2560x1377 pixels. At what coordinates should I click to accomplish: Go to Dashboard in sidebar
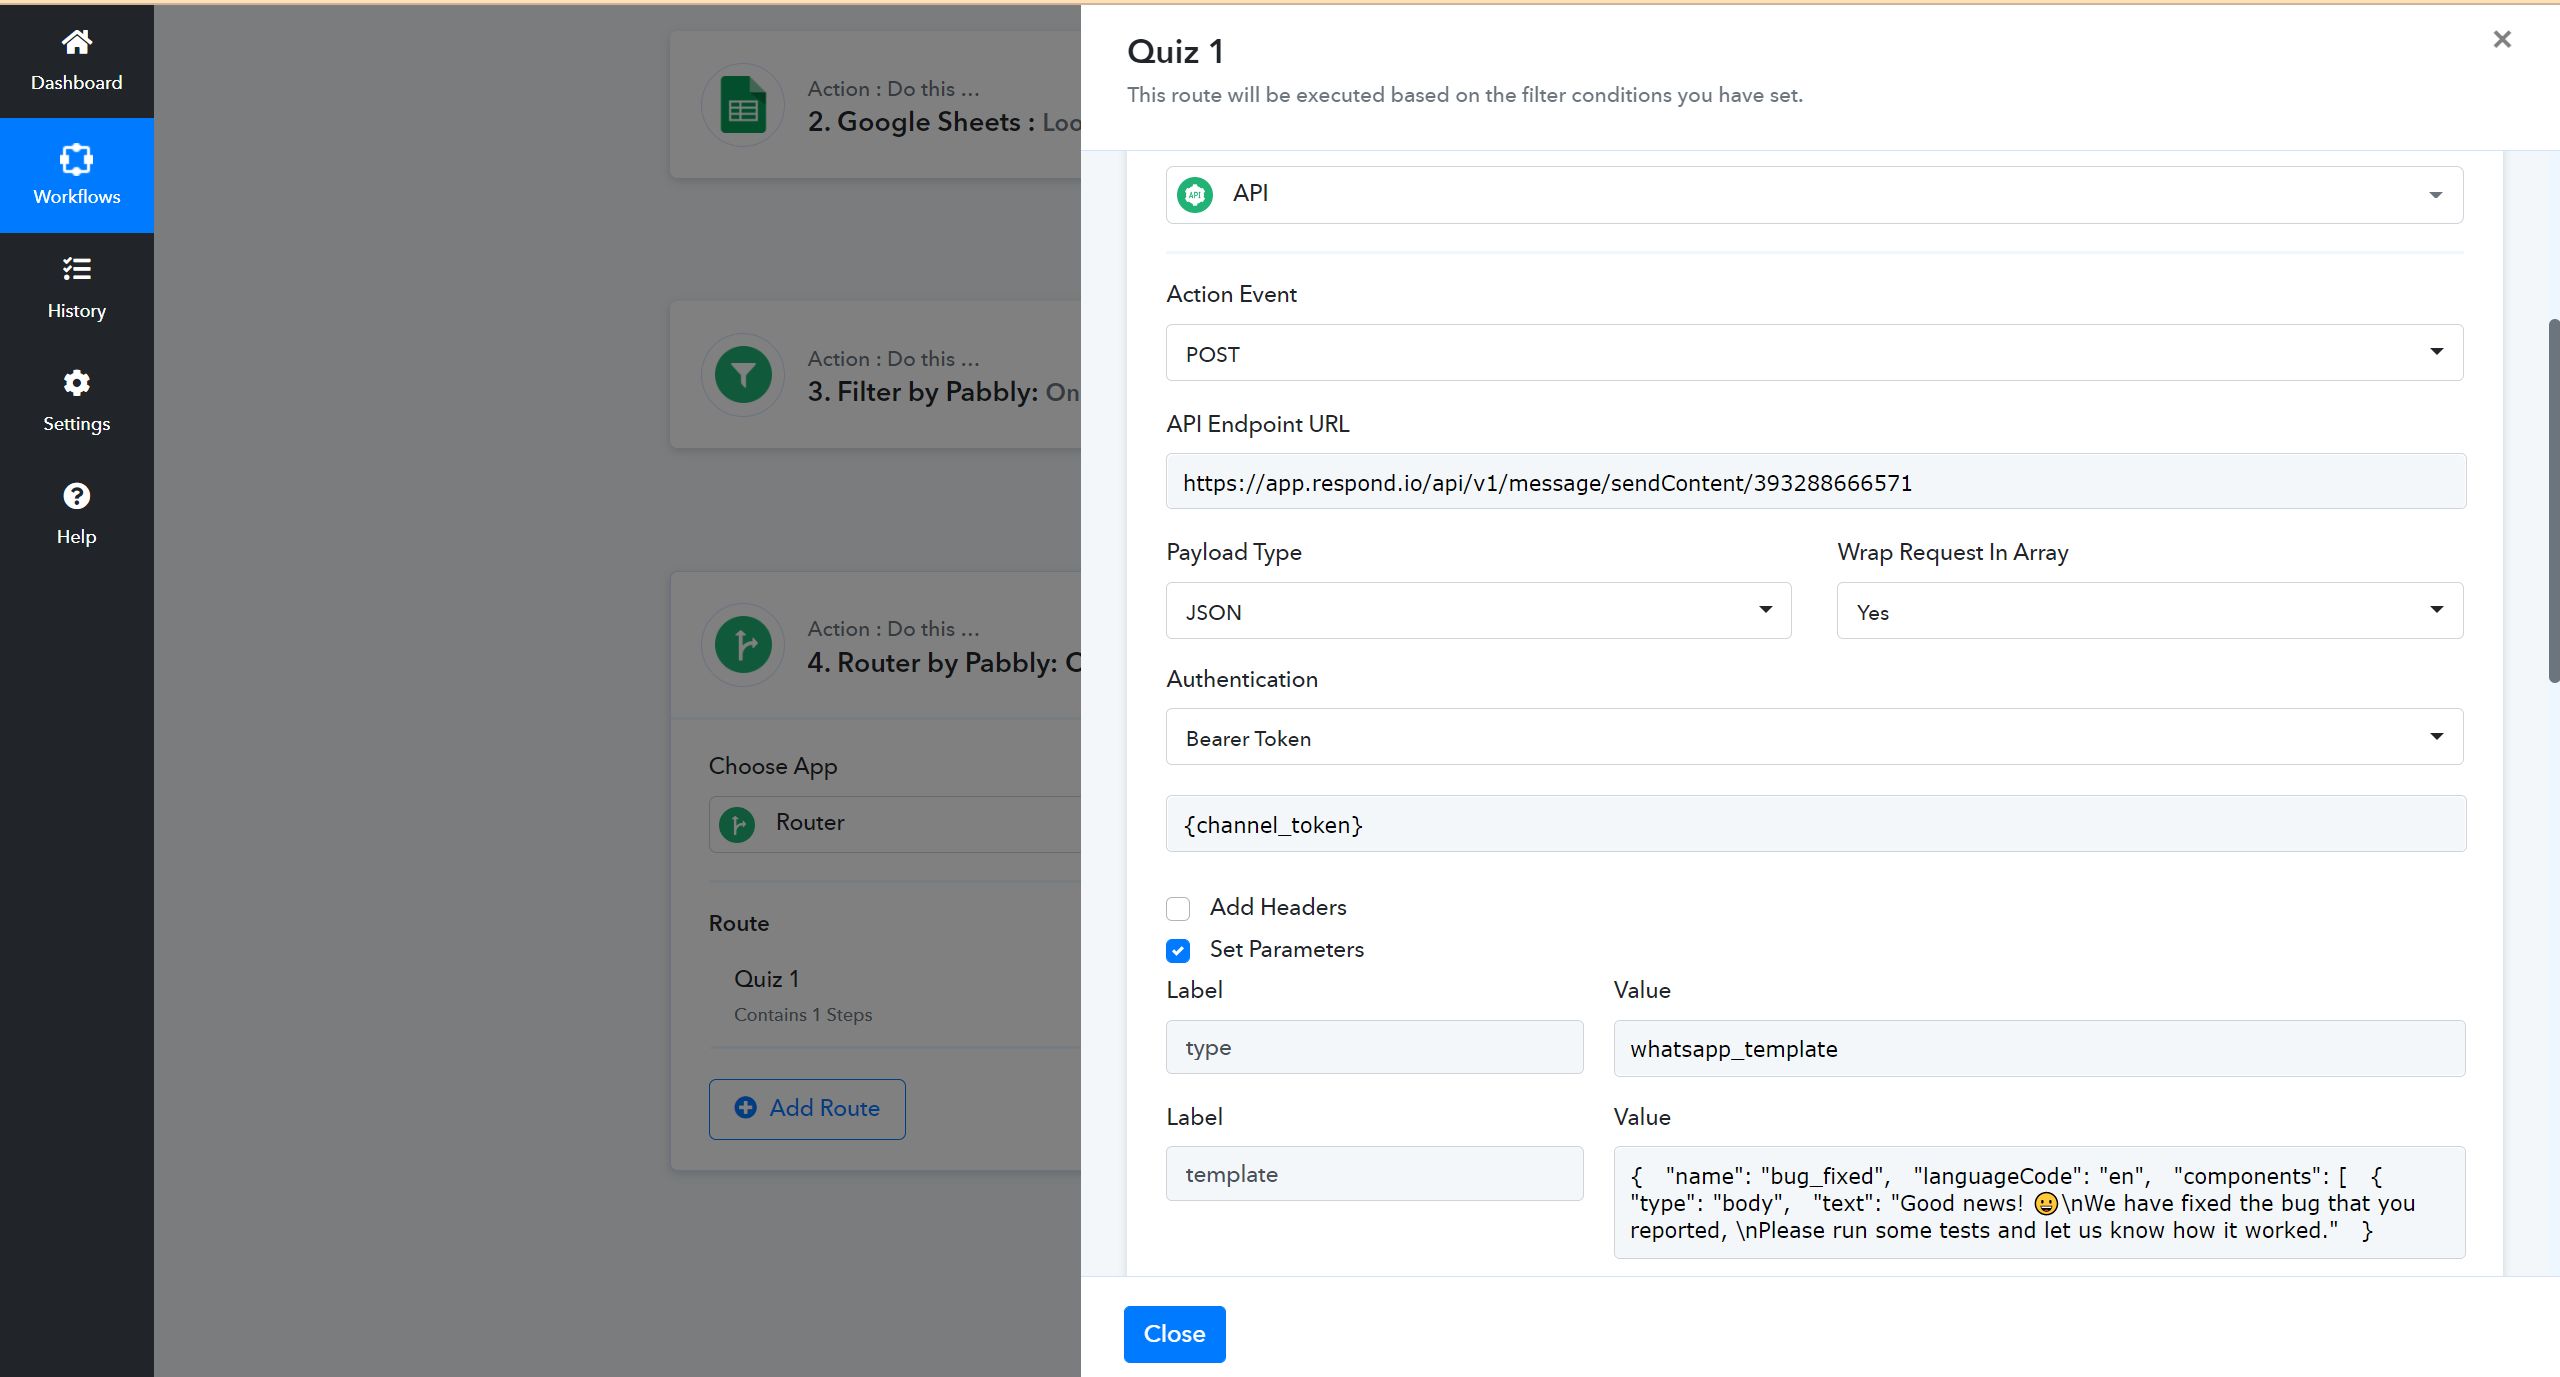tap(77, 61)
